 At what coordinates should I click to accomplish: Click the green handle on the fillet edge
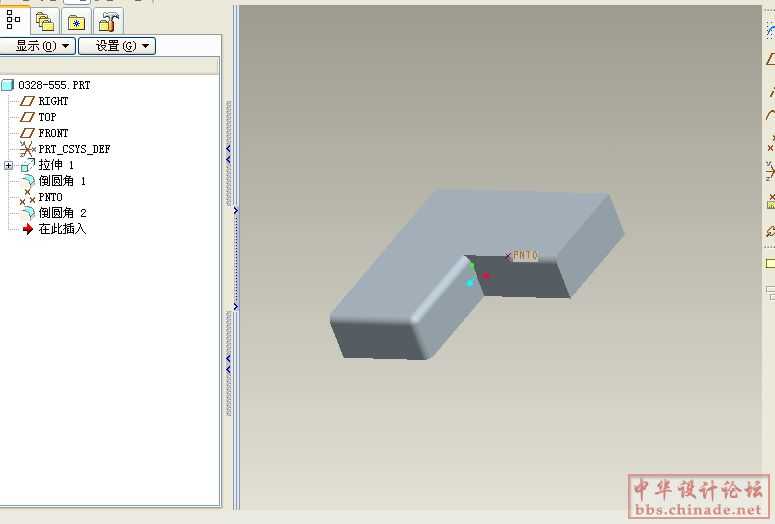[472, 266]
